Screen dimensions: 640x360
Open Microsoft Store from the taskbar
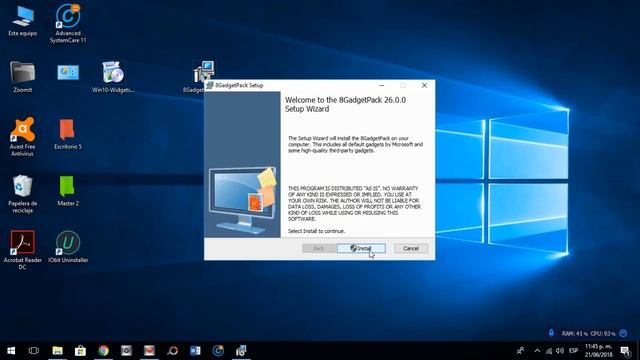click(x=80, y=351)
